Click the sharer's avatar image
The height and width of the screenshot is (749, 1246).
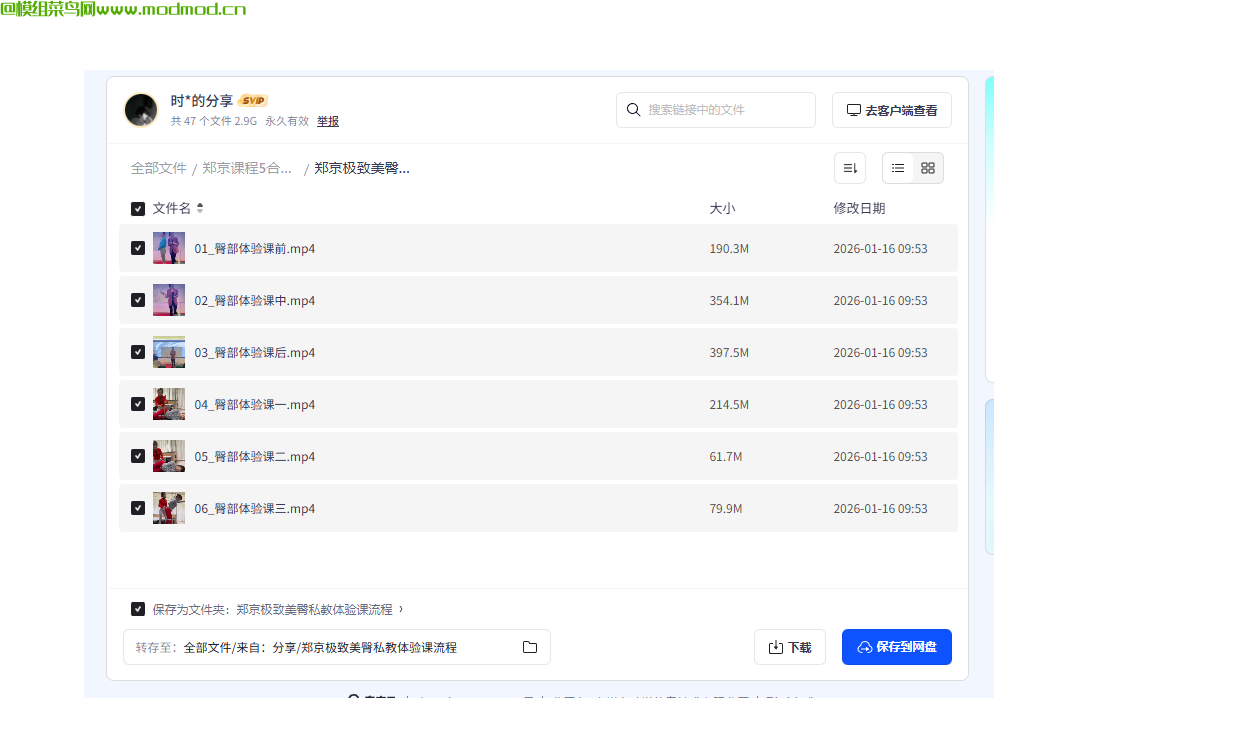[141, 110]
